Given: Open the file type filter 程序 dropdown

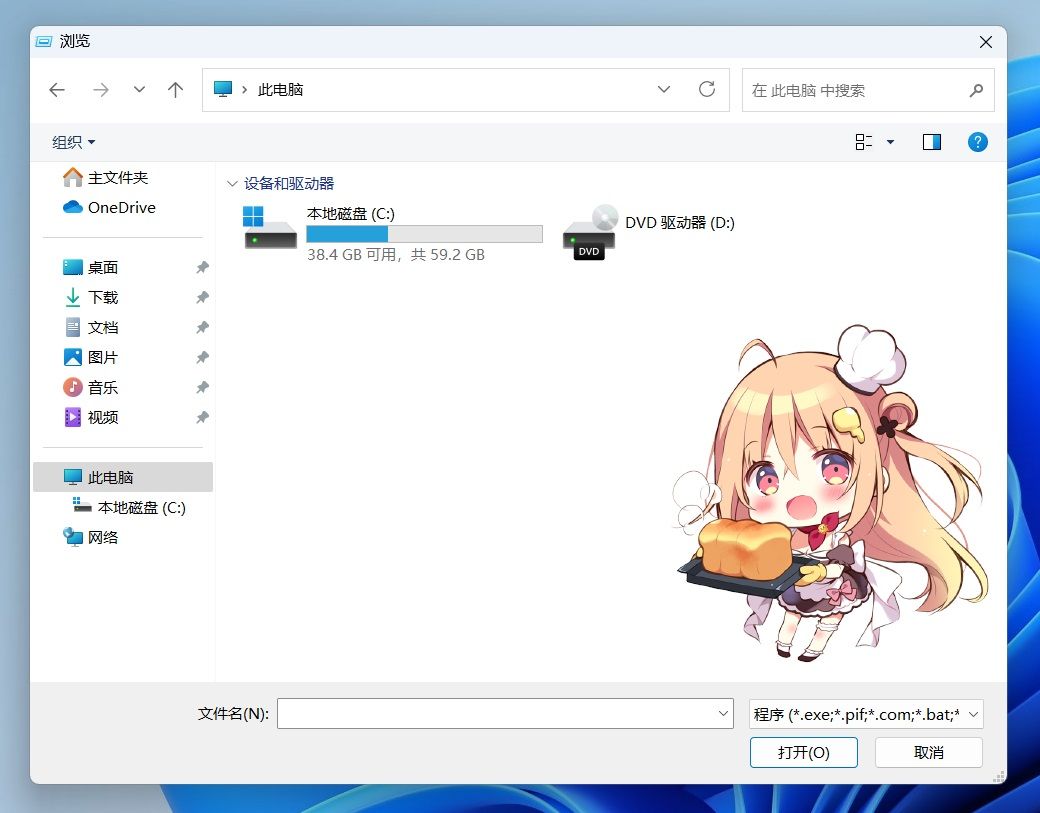Looking at the screenshot, I should (x=866, y=714).
